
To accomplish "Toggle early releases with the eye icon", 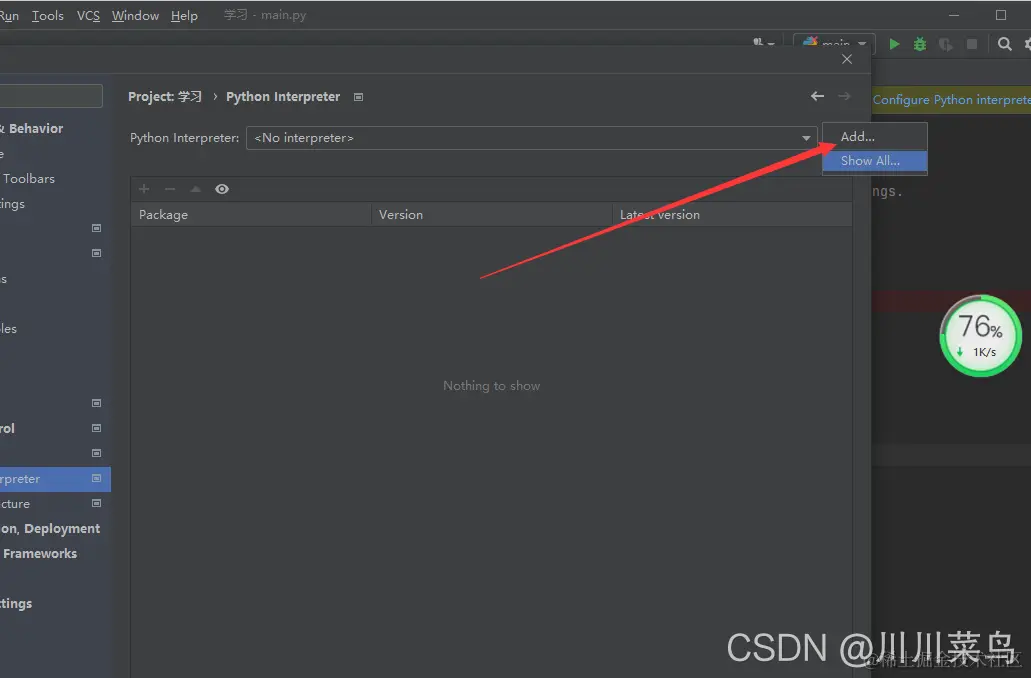I will [222, 189].
